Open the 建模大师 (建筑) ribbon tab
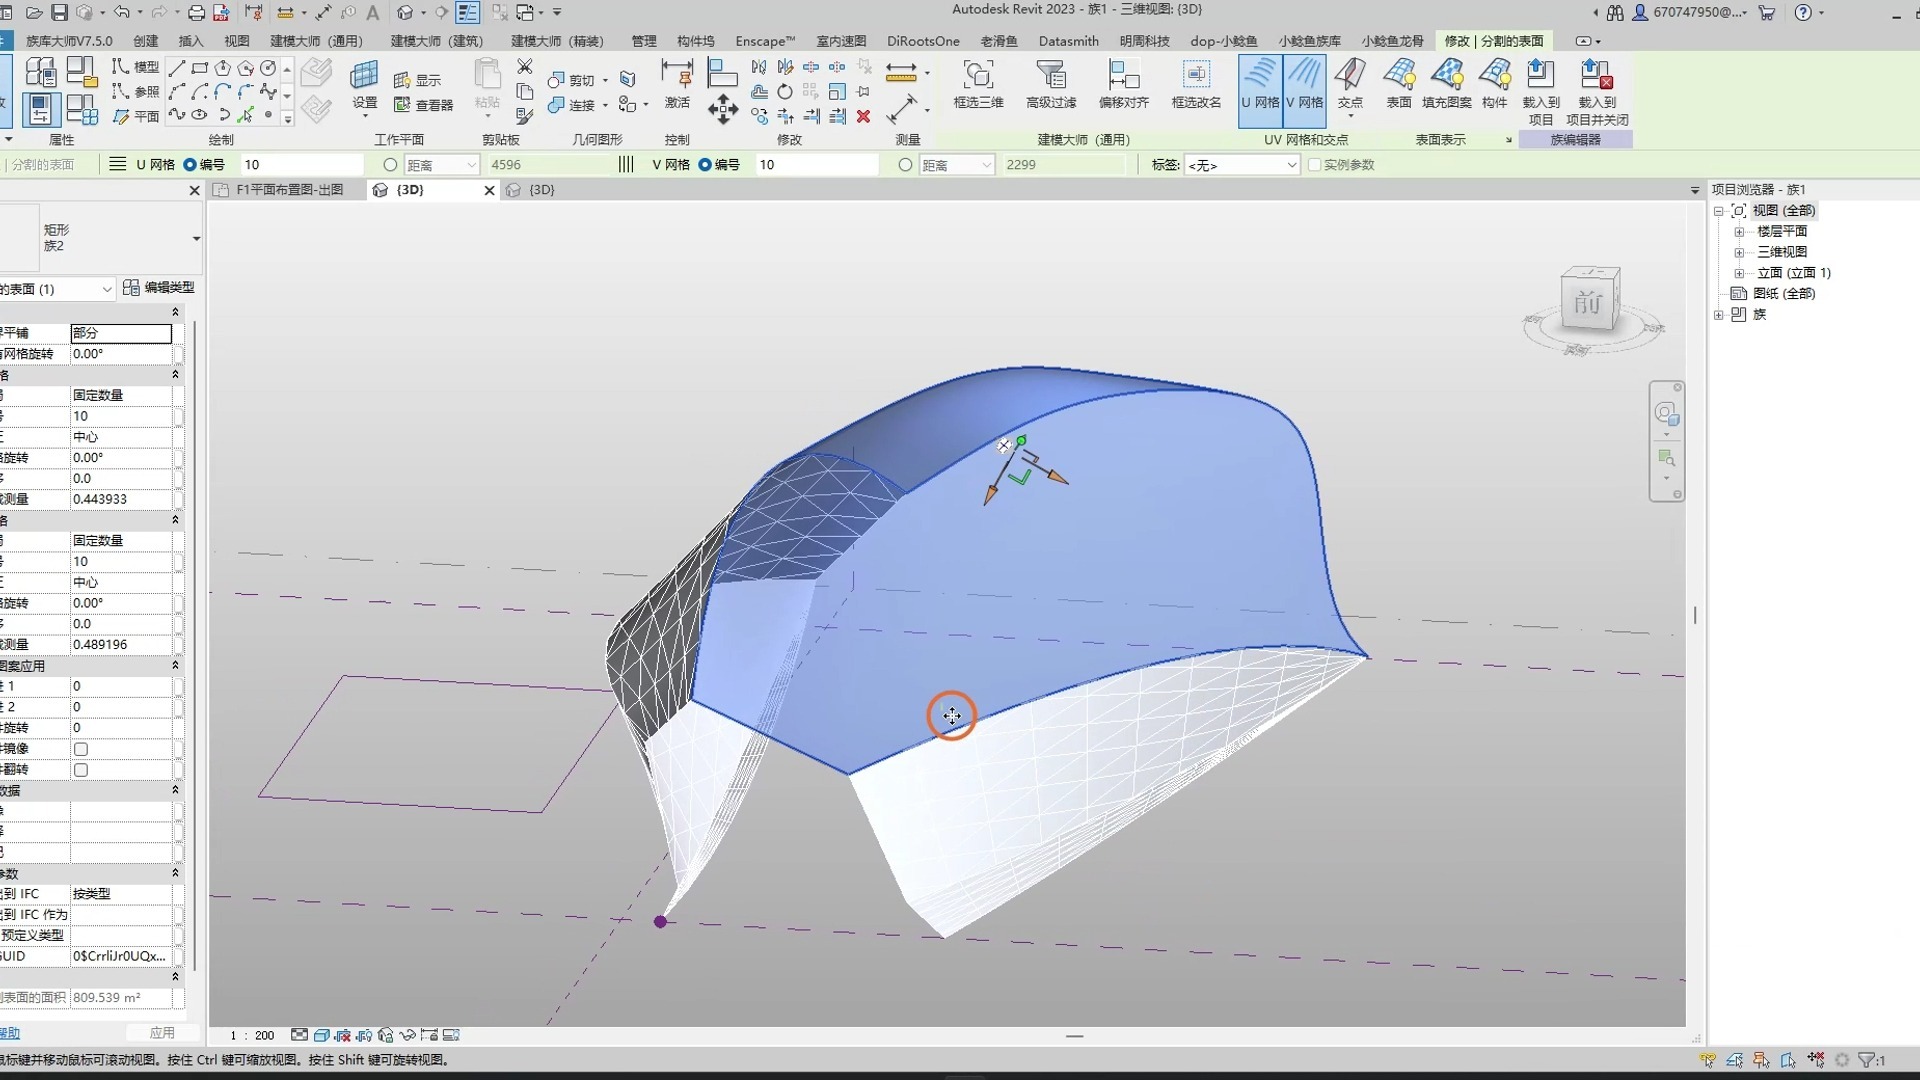Screen dimensions: 1920x1080 [x=436, y=41]
